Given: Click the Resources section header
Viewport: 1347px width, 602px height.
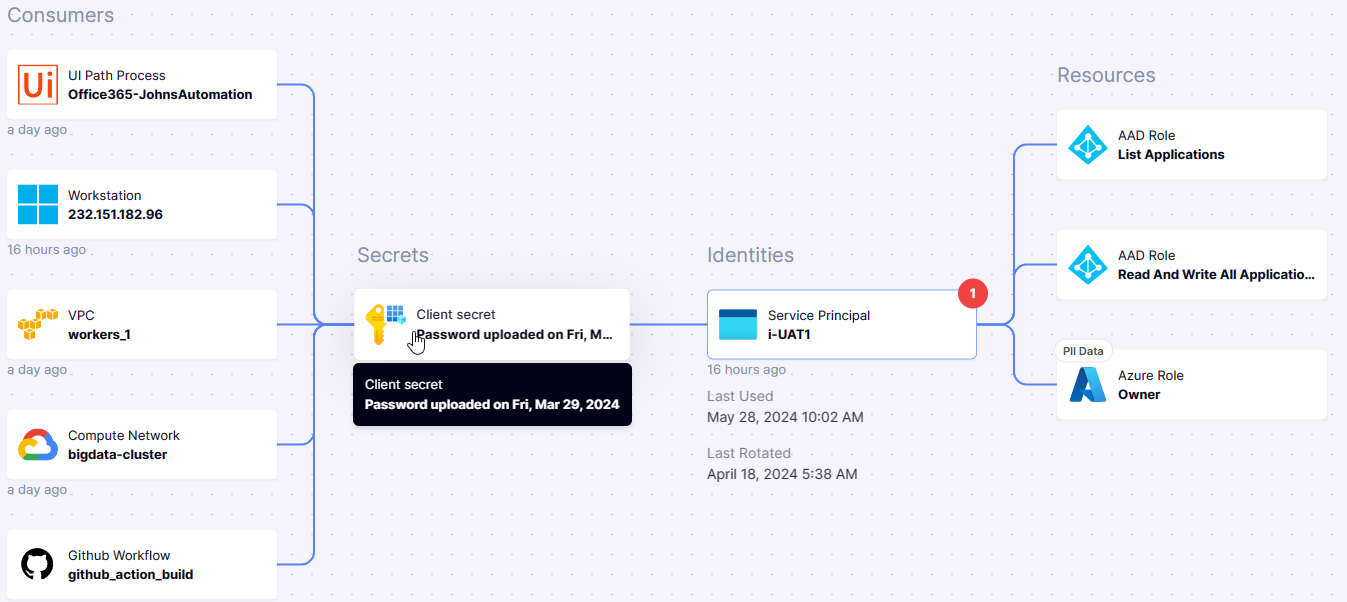Looking at the screenshot, I should pyautogui.click(x=1106, y=74).
